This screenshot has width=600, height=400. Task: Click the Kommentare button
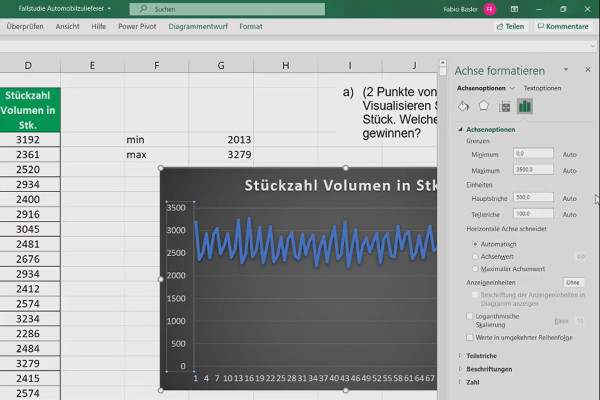[563, 26]
